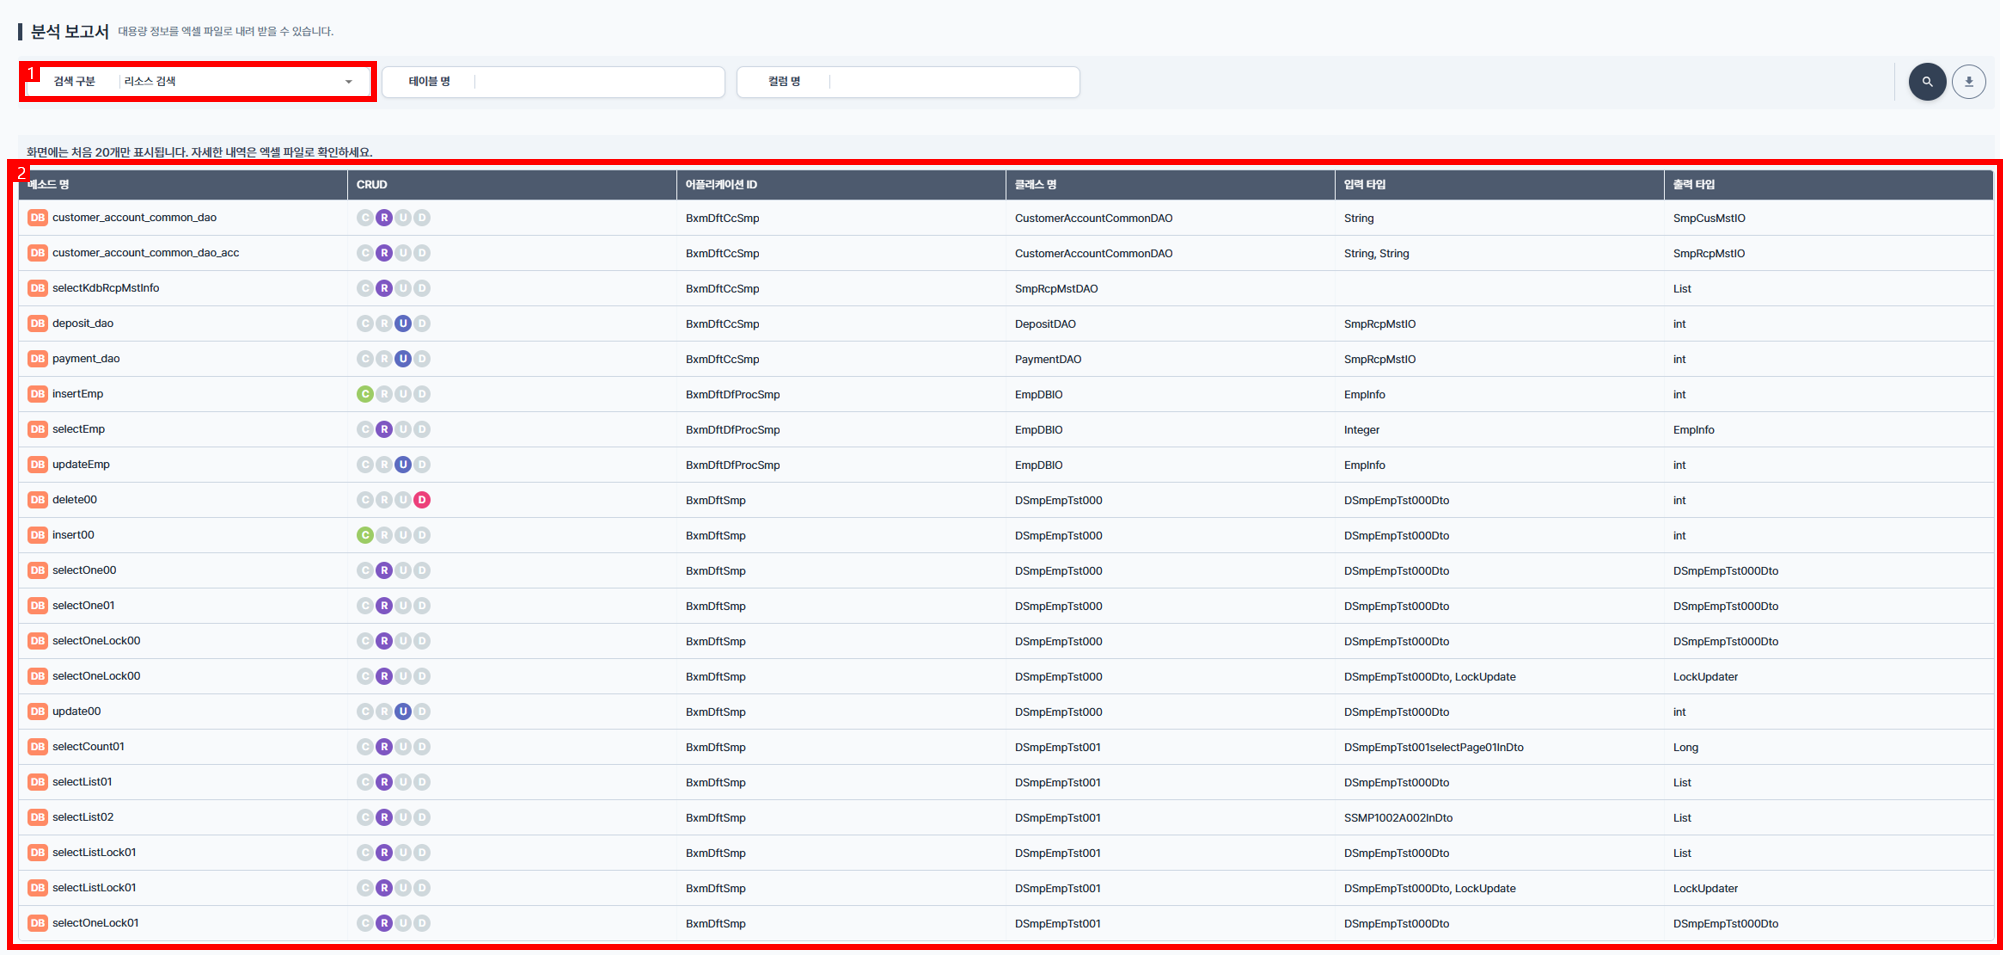Viewport: 2003px width, 955px height.
Task: Click output type SmpCusMstIO
Action: point(1709,218)
